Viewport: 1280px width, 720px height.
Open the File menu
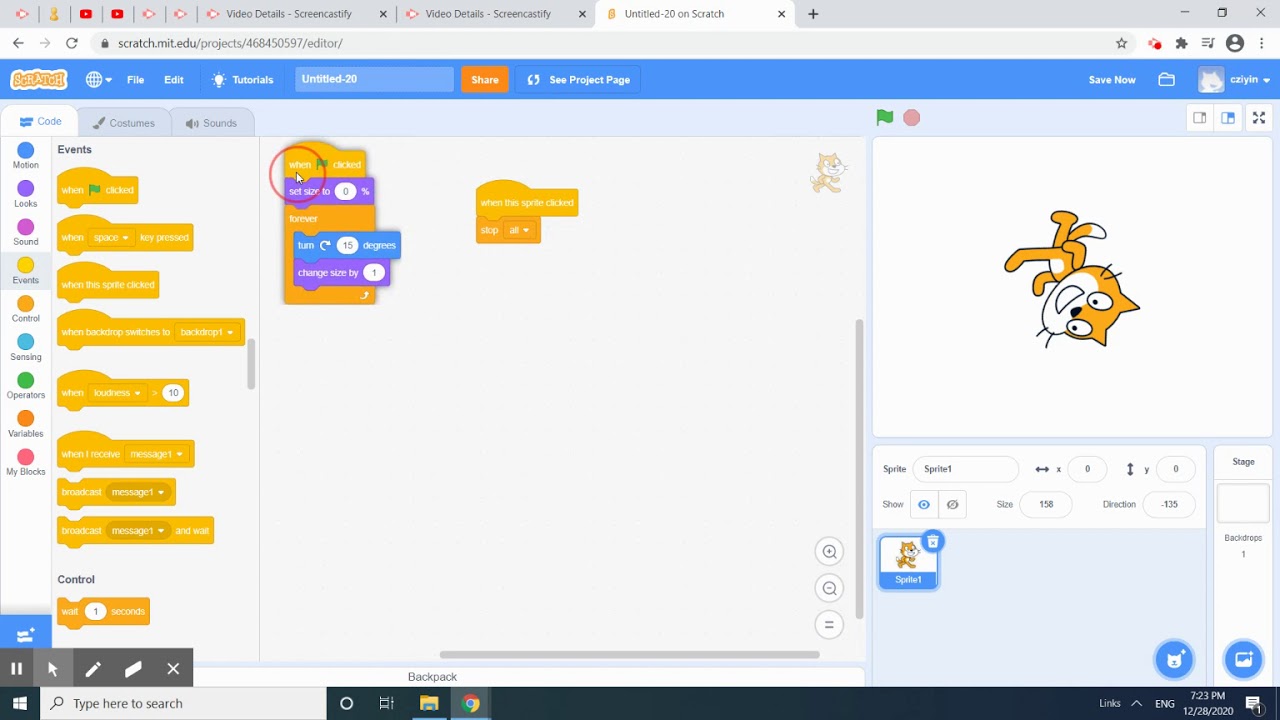pos(135,79)
